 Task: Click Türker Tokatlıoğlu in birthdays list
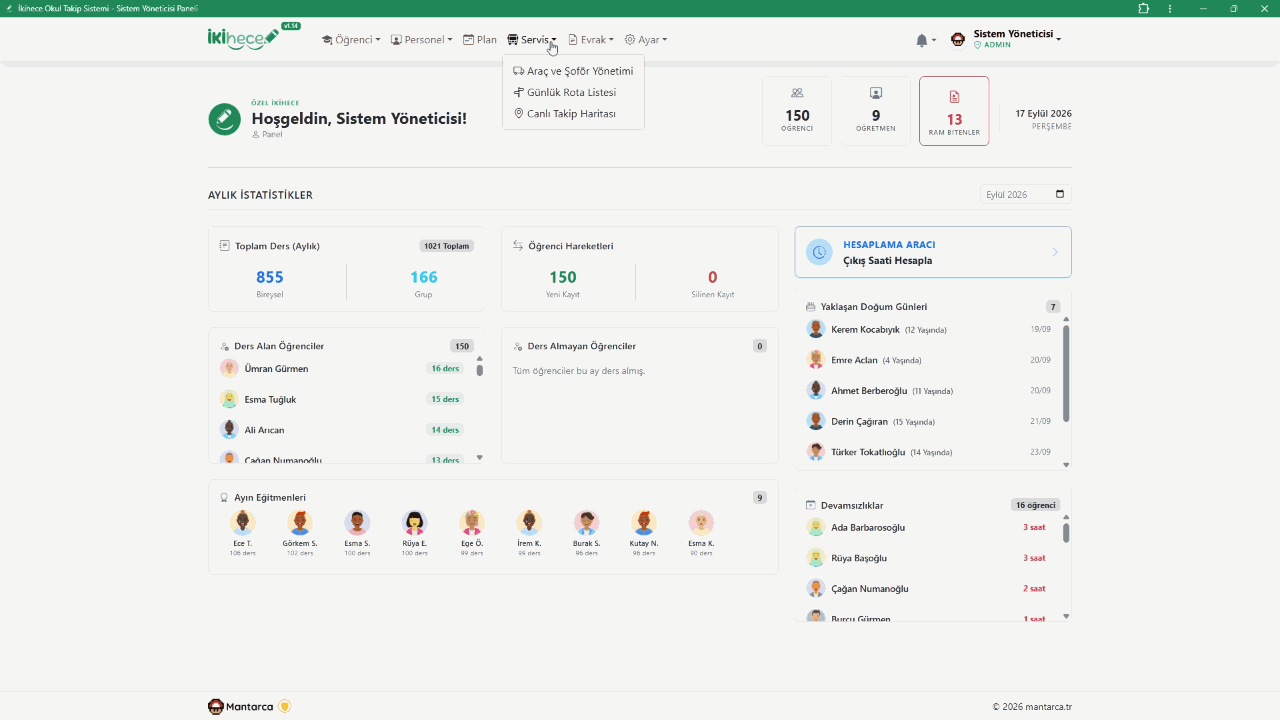[868, 452]
